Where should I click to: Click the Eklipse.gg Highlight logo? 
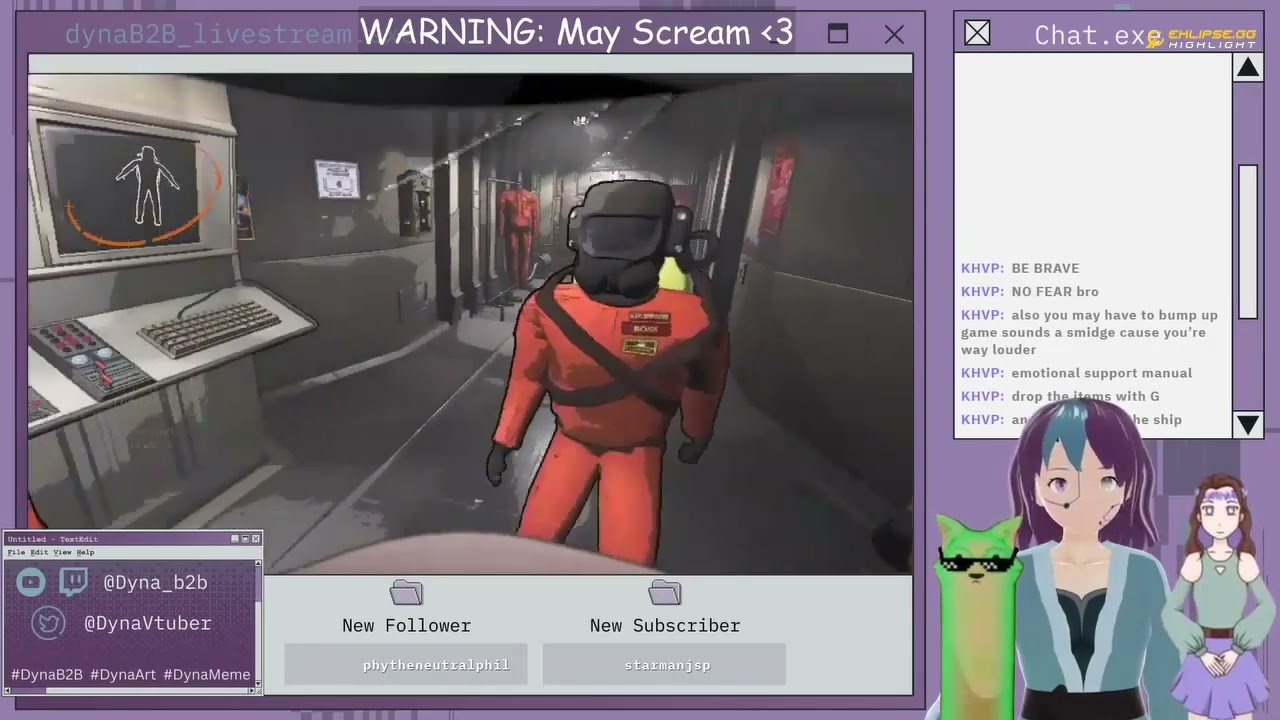(1200, 38)
